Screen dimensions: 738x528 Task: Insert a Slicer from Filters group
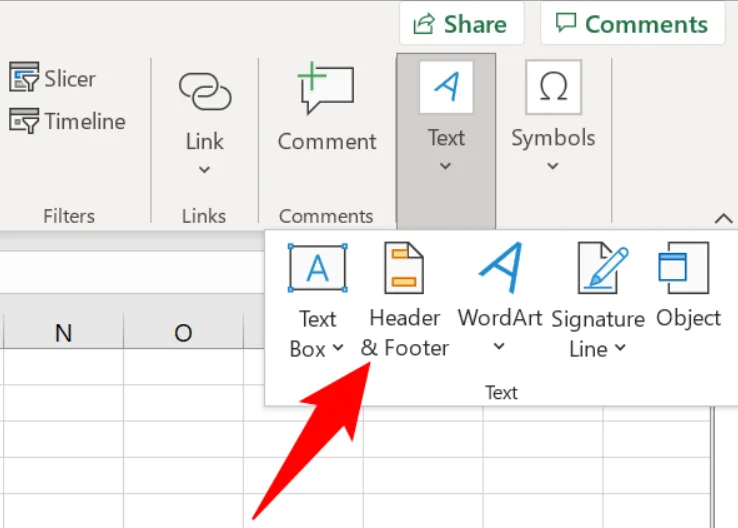(x=53, y=78)
